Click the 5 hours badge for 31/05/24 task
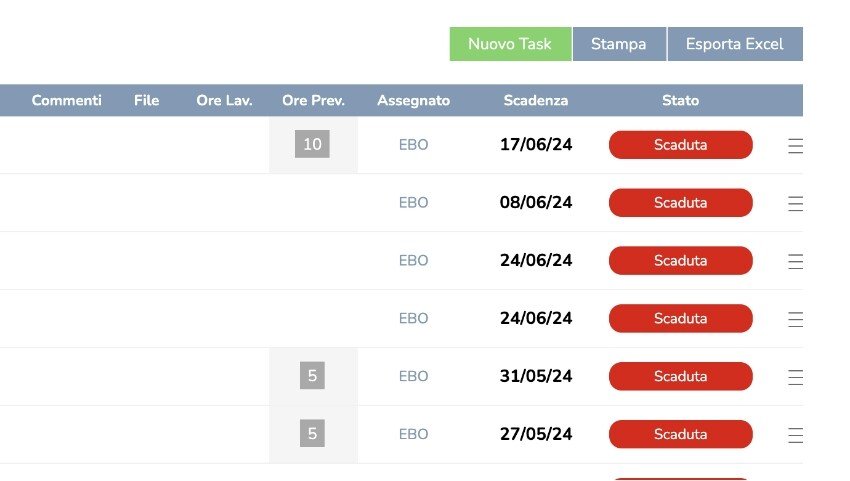Image resolution: width=850 pixels, height=481 pixels. coord(312,377)
